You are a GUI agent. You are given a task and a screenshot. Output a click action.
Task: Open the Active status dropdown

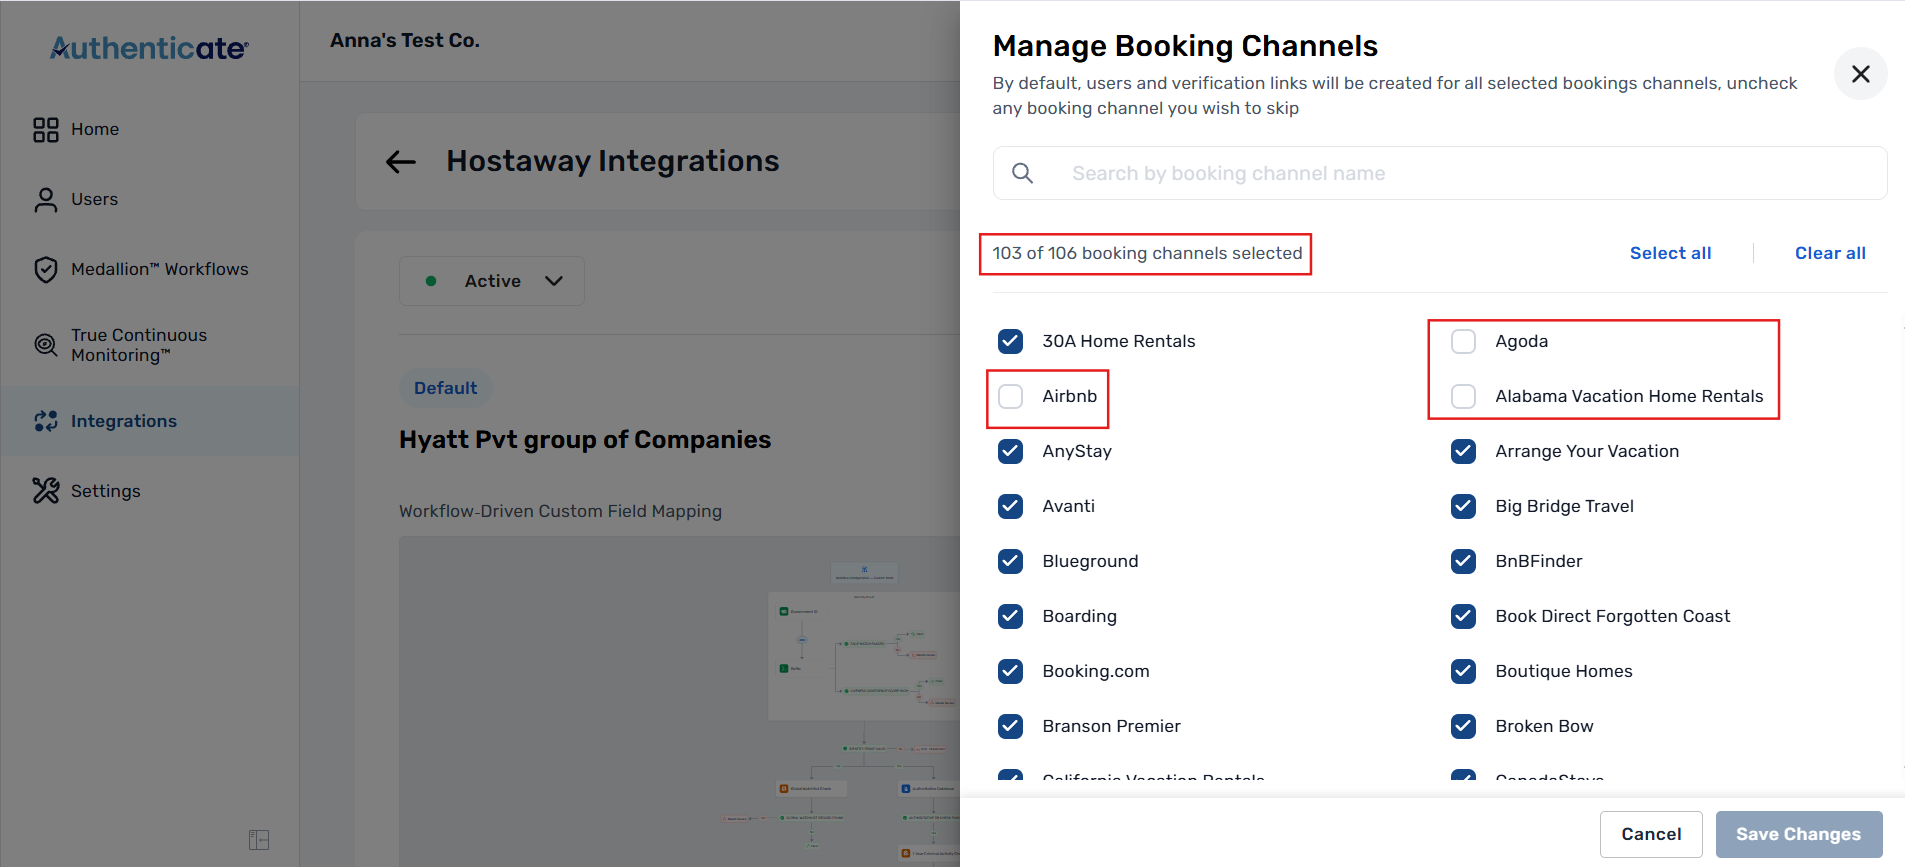point(492,281)
